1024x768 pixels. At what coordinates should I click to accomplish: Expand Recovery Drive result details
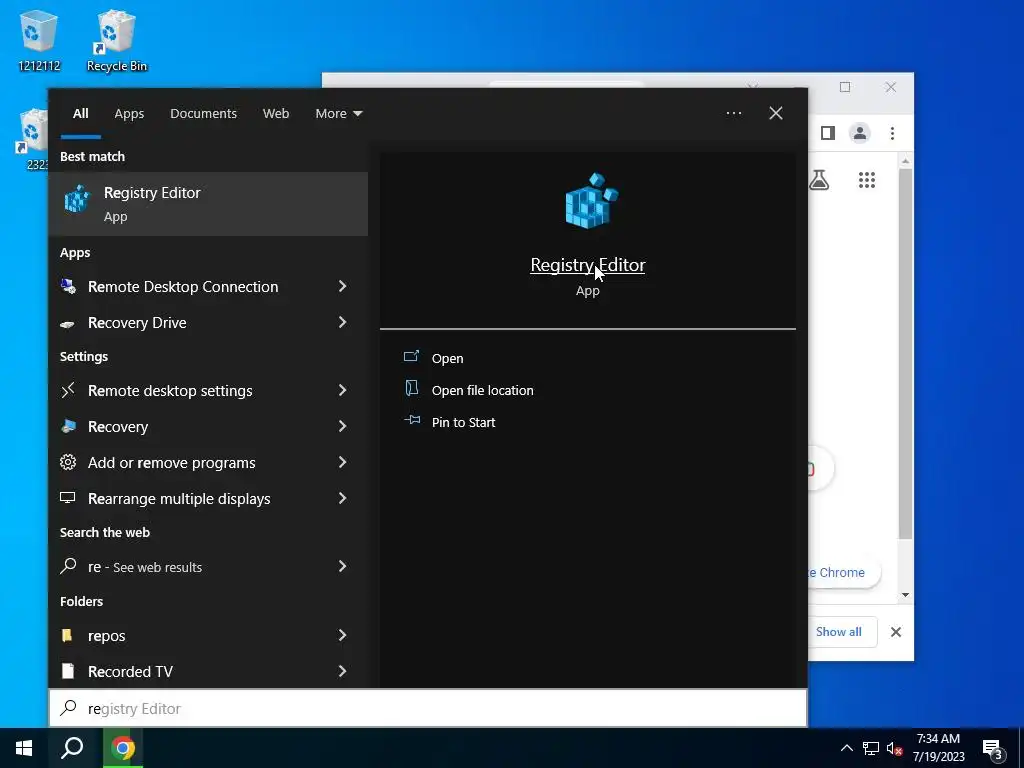[x=342, y=322]
